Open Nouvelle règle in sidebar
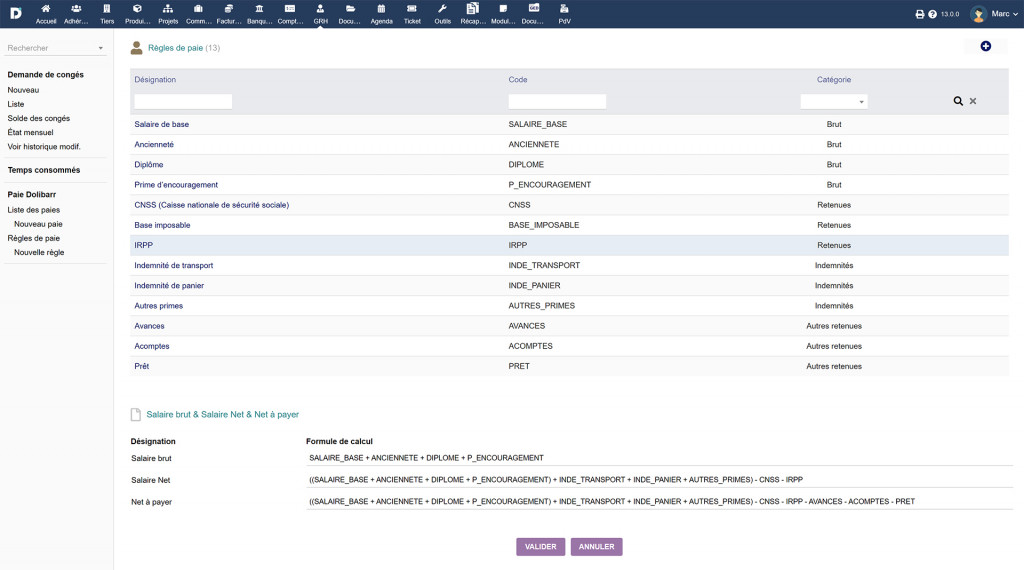Viewport: 1024px width, 570px height. pyautogui.click(x=39, y=253)
